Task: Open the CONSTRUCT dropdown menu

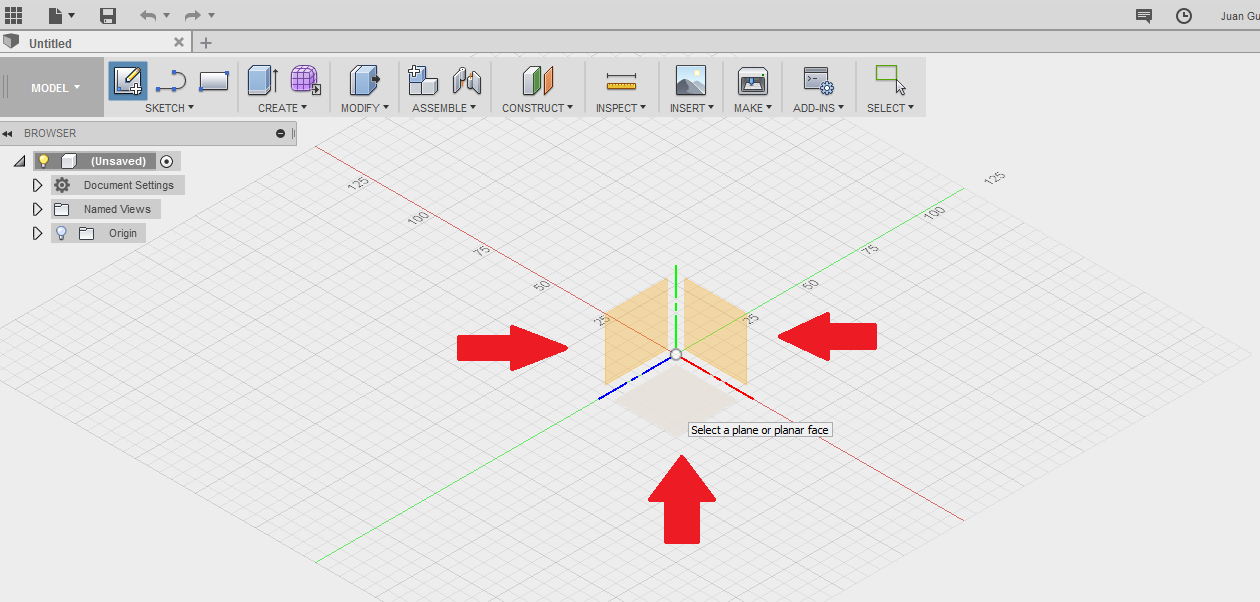Action: tap(537, 108)
